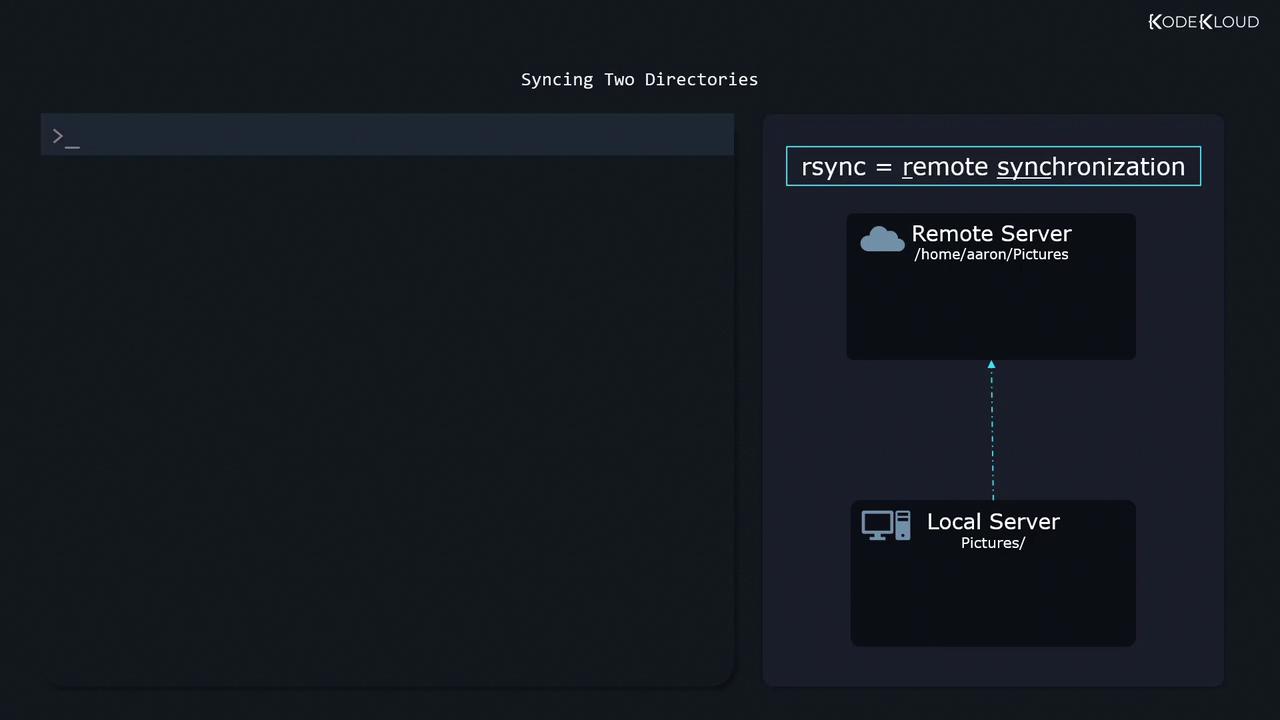Click the word rsync in definition box
This screenshot has height=720, width=1280.
click(x=833, y=167)
